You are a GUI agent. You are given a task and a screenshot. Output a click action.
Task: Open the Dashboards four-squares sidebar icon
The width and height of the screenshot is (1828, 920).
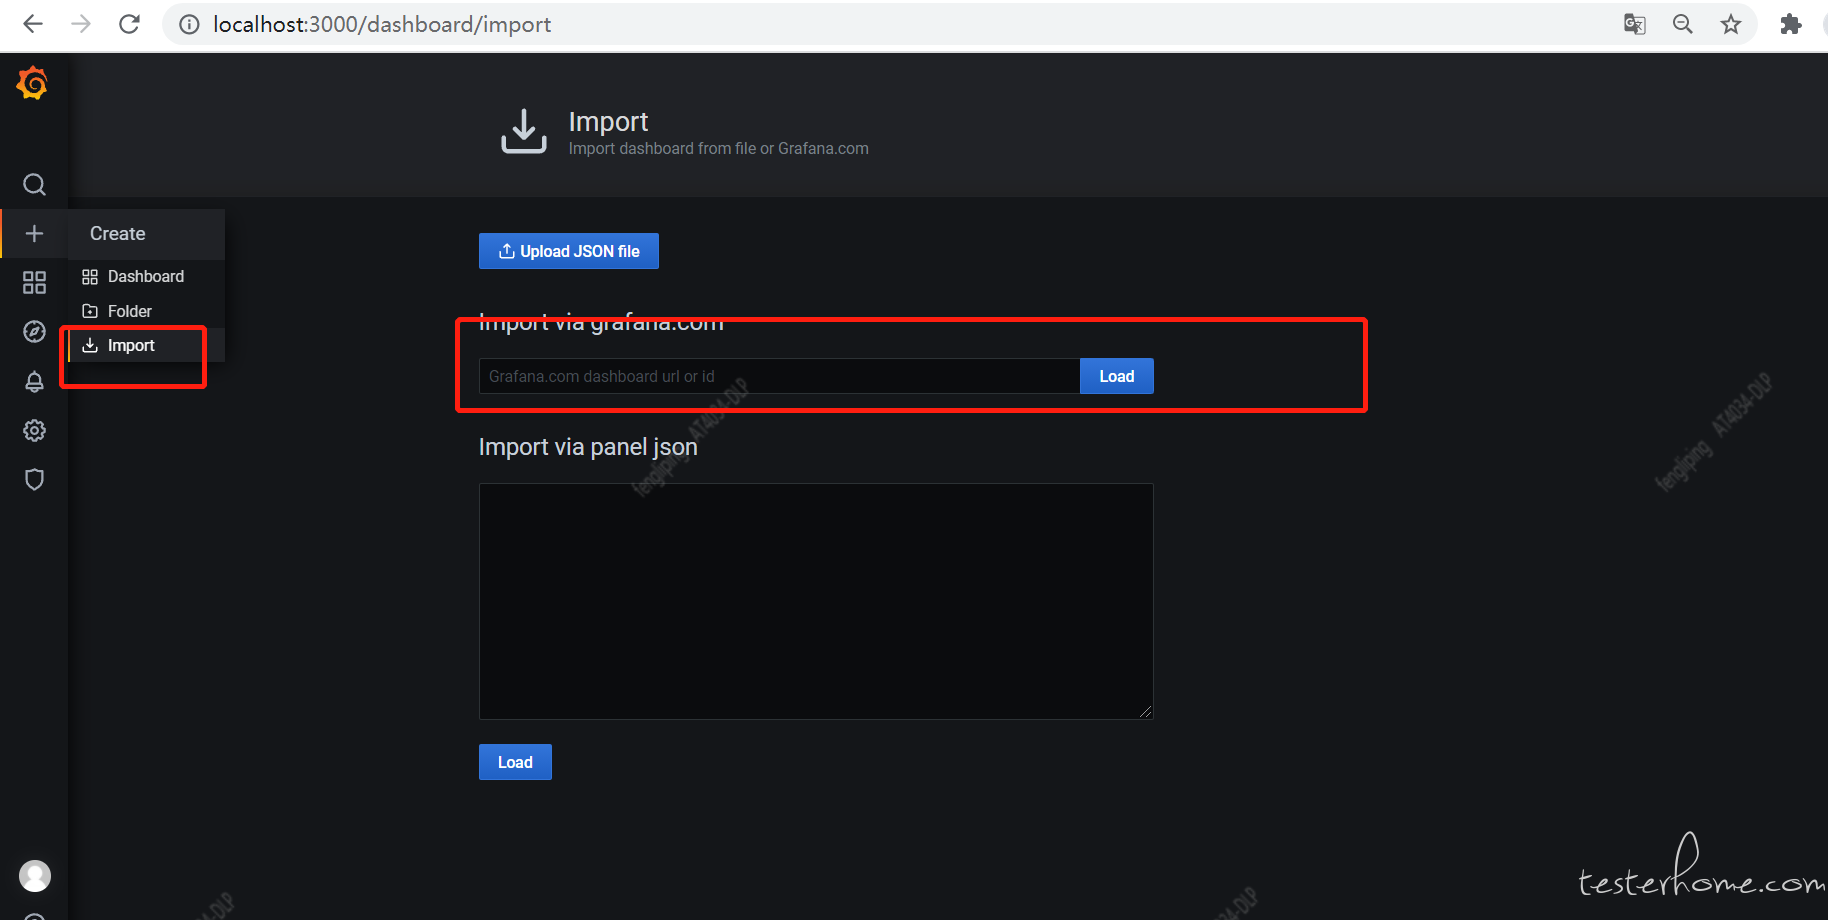click(x=34, y=283)
